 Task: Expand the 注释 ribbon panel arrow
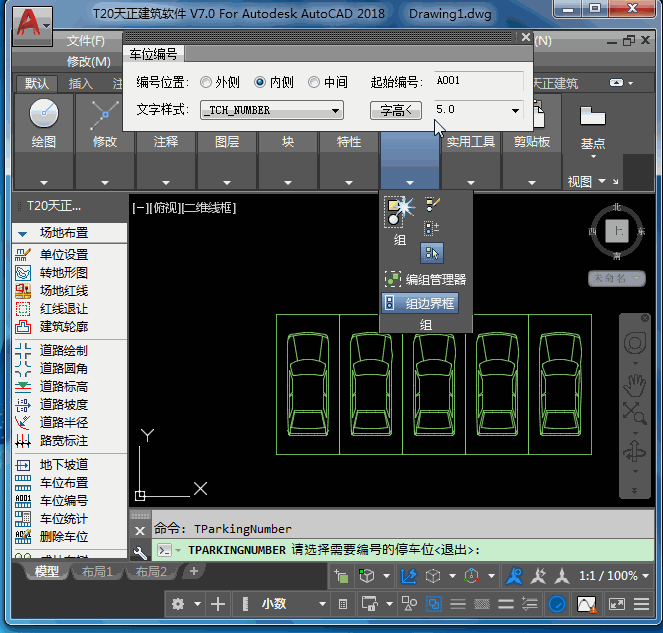click(x=166, y=183)
